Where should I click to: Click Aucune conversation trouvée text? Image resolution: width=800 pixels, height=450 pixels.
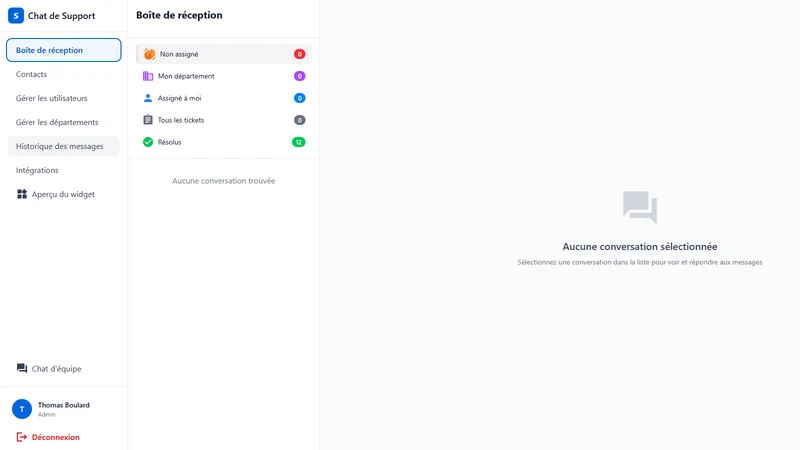[x=223, y=181]
